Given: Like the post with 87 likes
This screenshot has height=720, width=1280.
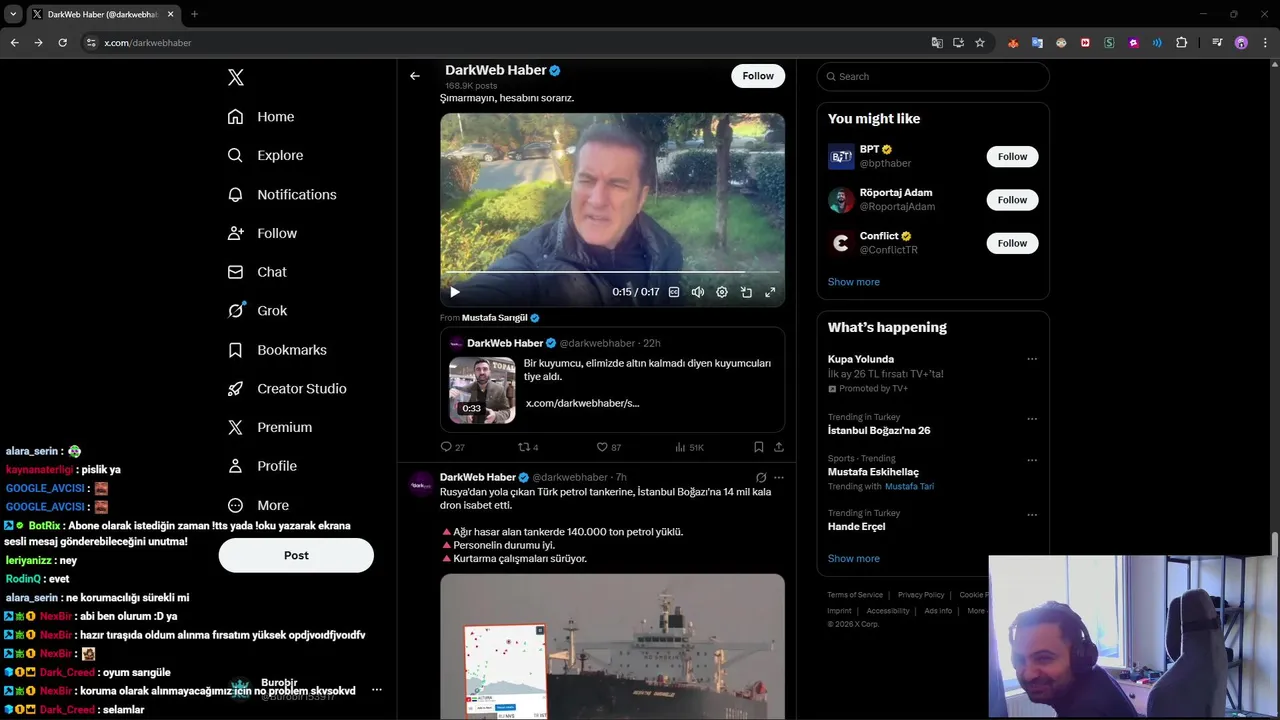Looking at the screenshot, I should [x=608, y=447].
